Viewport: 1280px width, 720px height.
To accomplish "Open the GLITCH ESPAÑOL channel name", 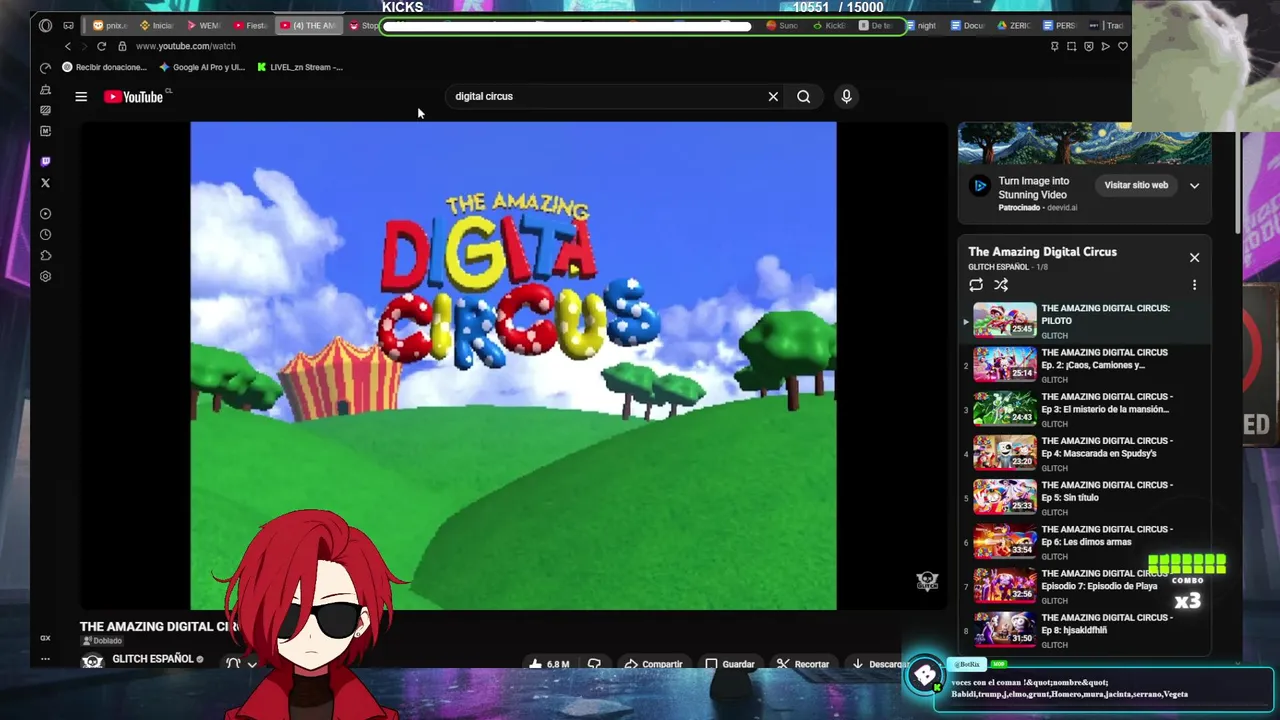I will 152,659.
